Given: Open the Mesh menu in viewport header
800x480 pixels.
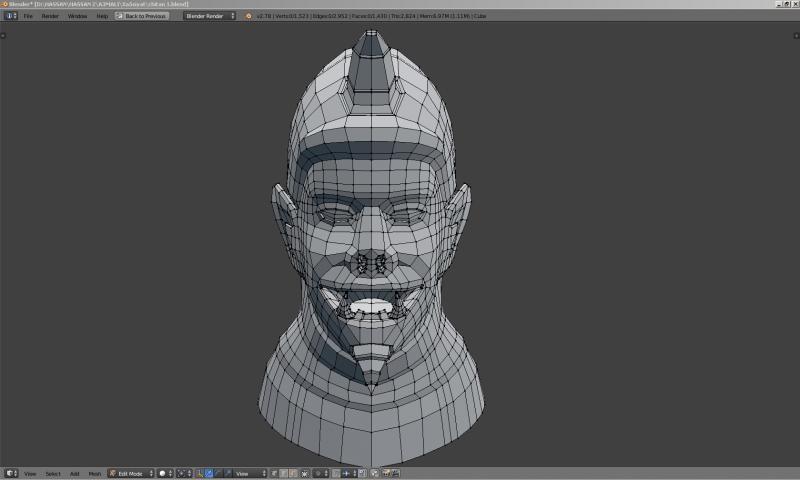Looking at the screenshot, I should [x=94, y=473].
